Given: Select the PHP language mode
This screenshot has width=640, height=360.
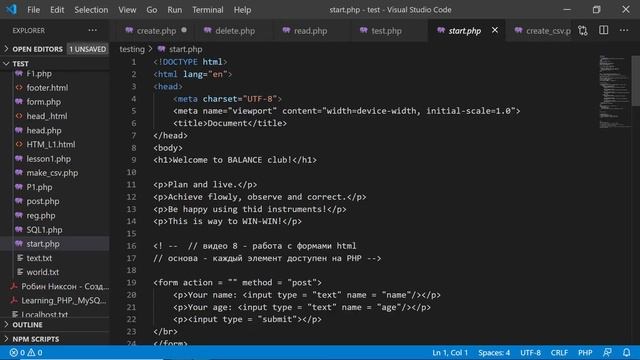Looking at the screenshot, I should [585, 353].
